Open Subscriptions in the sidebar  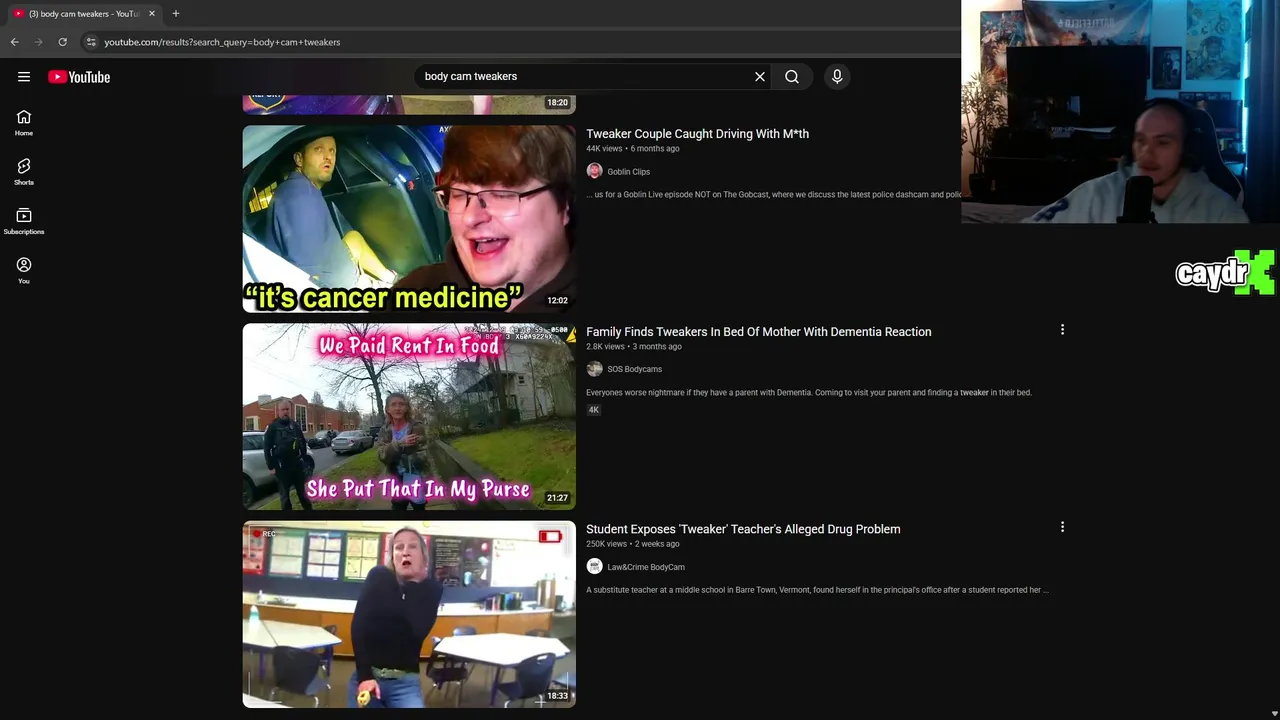[x=24, y=221]
